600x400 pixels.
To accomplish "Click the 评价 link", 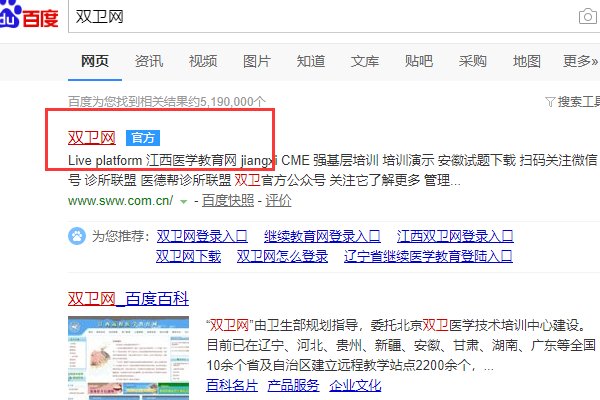I will coord(278,201).
